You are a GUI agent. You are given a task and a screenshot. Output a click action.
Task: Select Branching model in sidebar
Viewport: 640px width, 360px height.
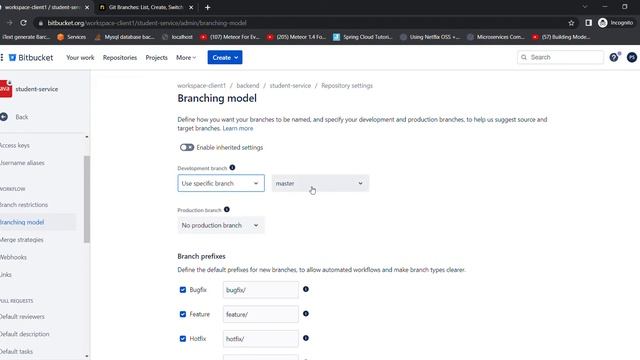(x=22, y=222)
